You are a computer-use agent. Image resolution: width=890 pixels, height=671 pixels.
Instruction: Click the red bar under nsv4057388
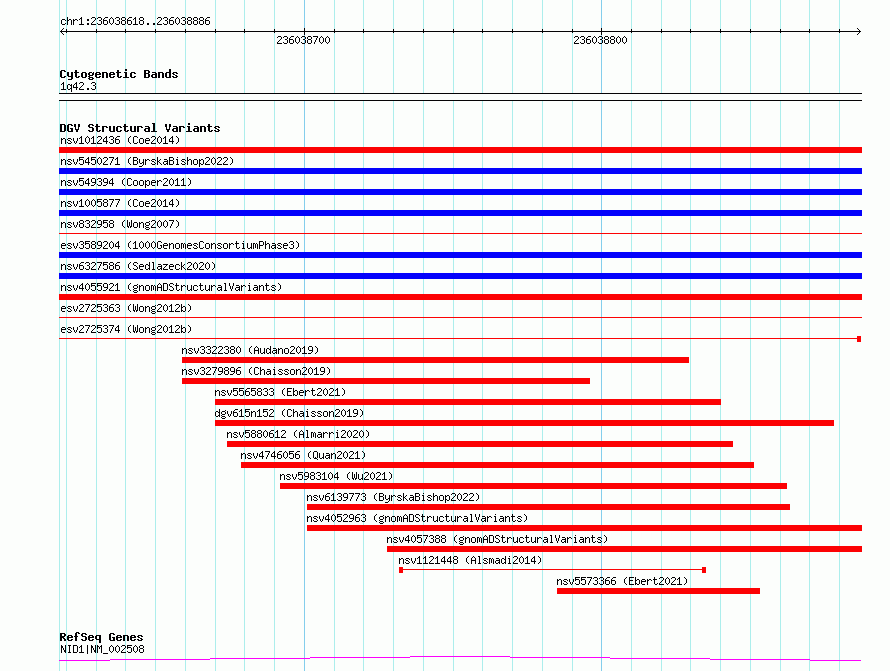624,549
